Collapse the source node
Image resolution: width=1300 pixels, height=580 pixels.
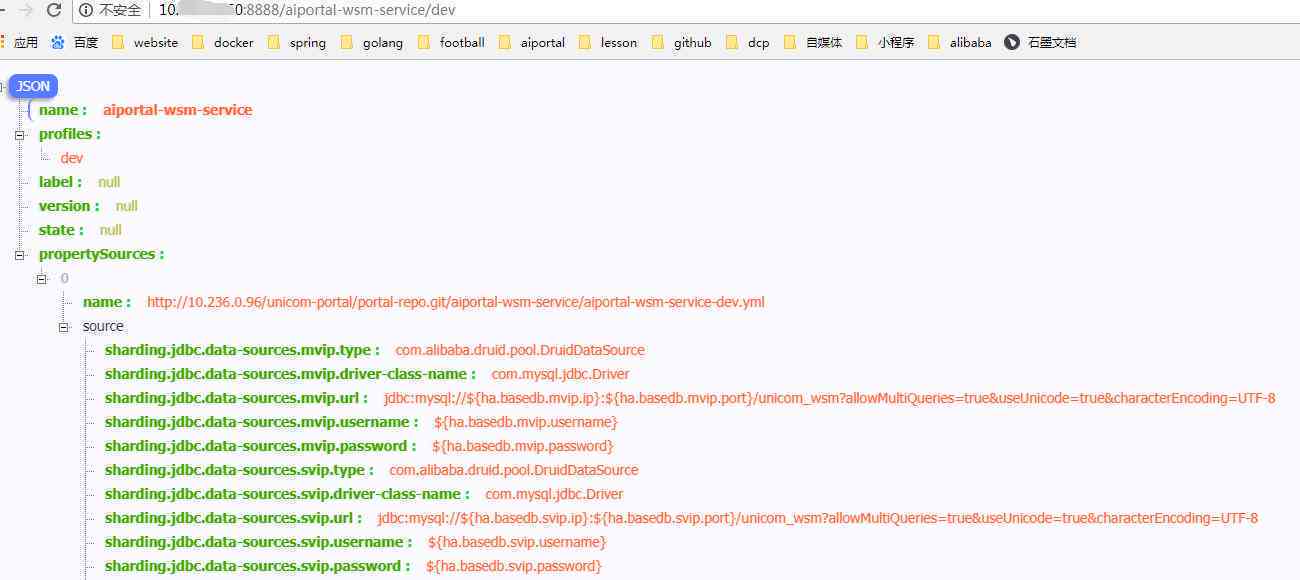(x=63, y=326)
